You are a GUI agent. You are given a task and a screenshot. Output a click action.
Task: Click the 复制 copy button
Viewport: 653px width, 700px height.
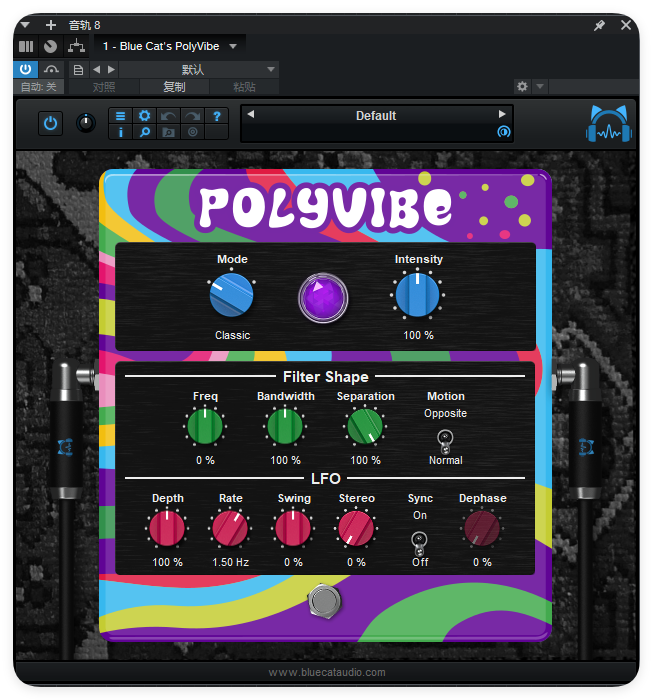coord(174,87)
